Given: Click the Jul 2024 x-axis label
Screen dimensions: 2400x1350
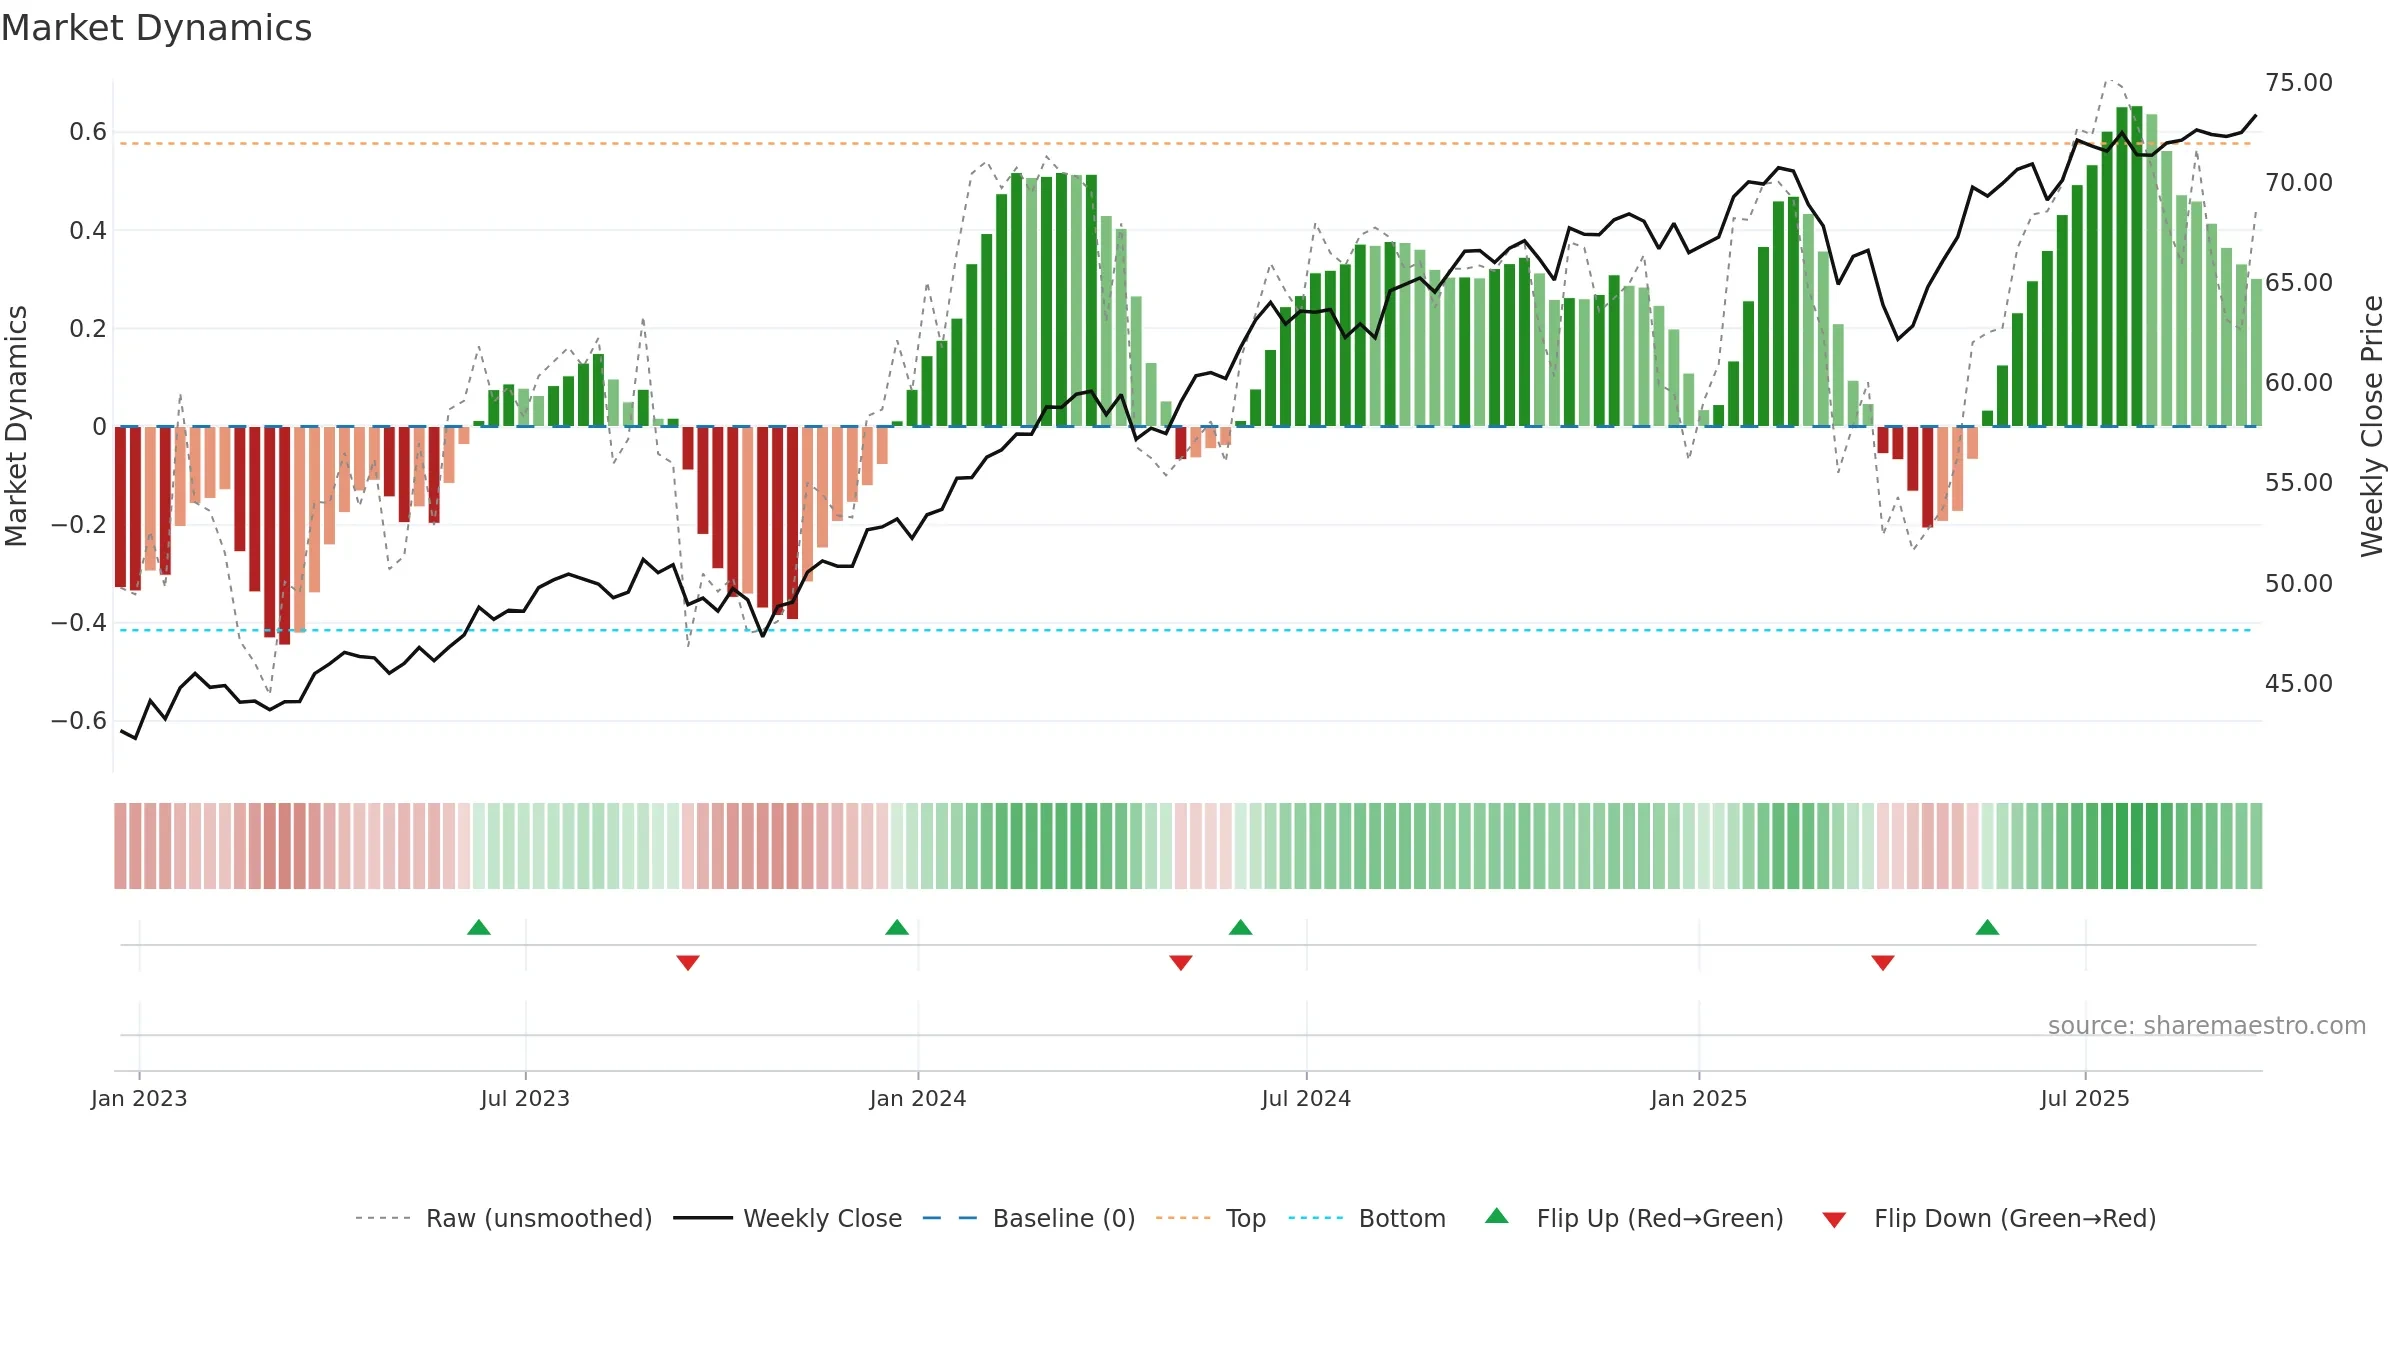Looking at the screenshot, I should pyautogui.click(x=1306, y=1098).
